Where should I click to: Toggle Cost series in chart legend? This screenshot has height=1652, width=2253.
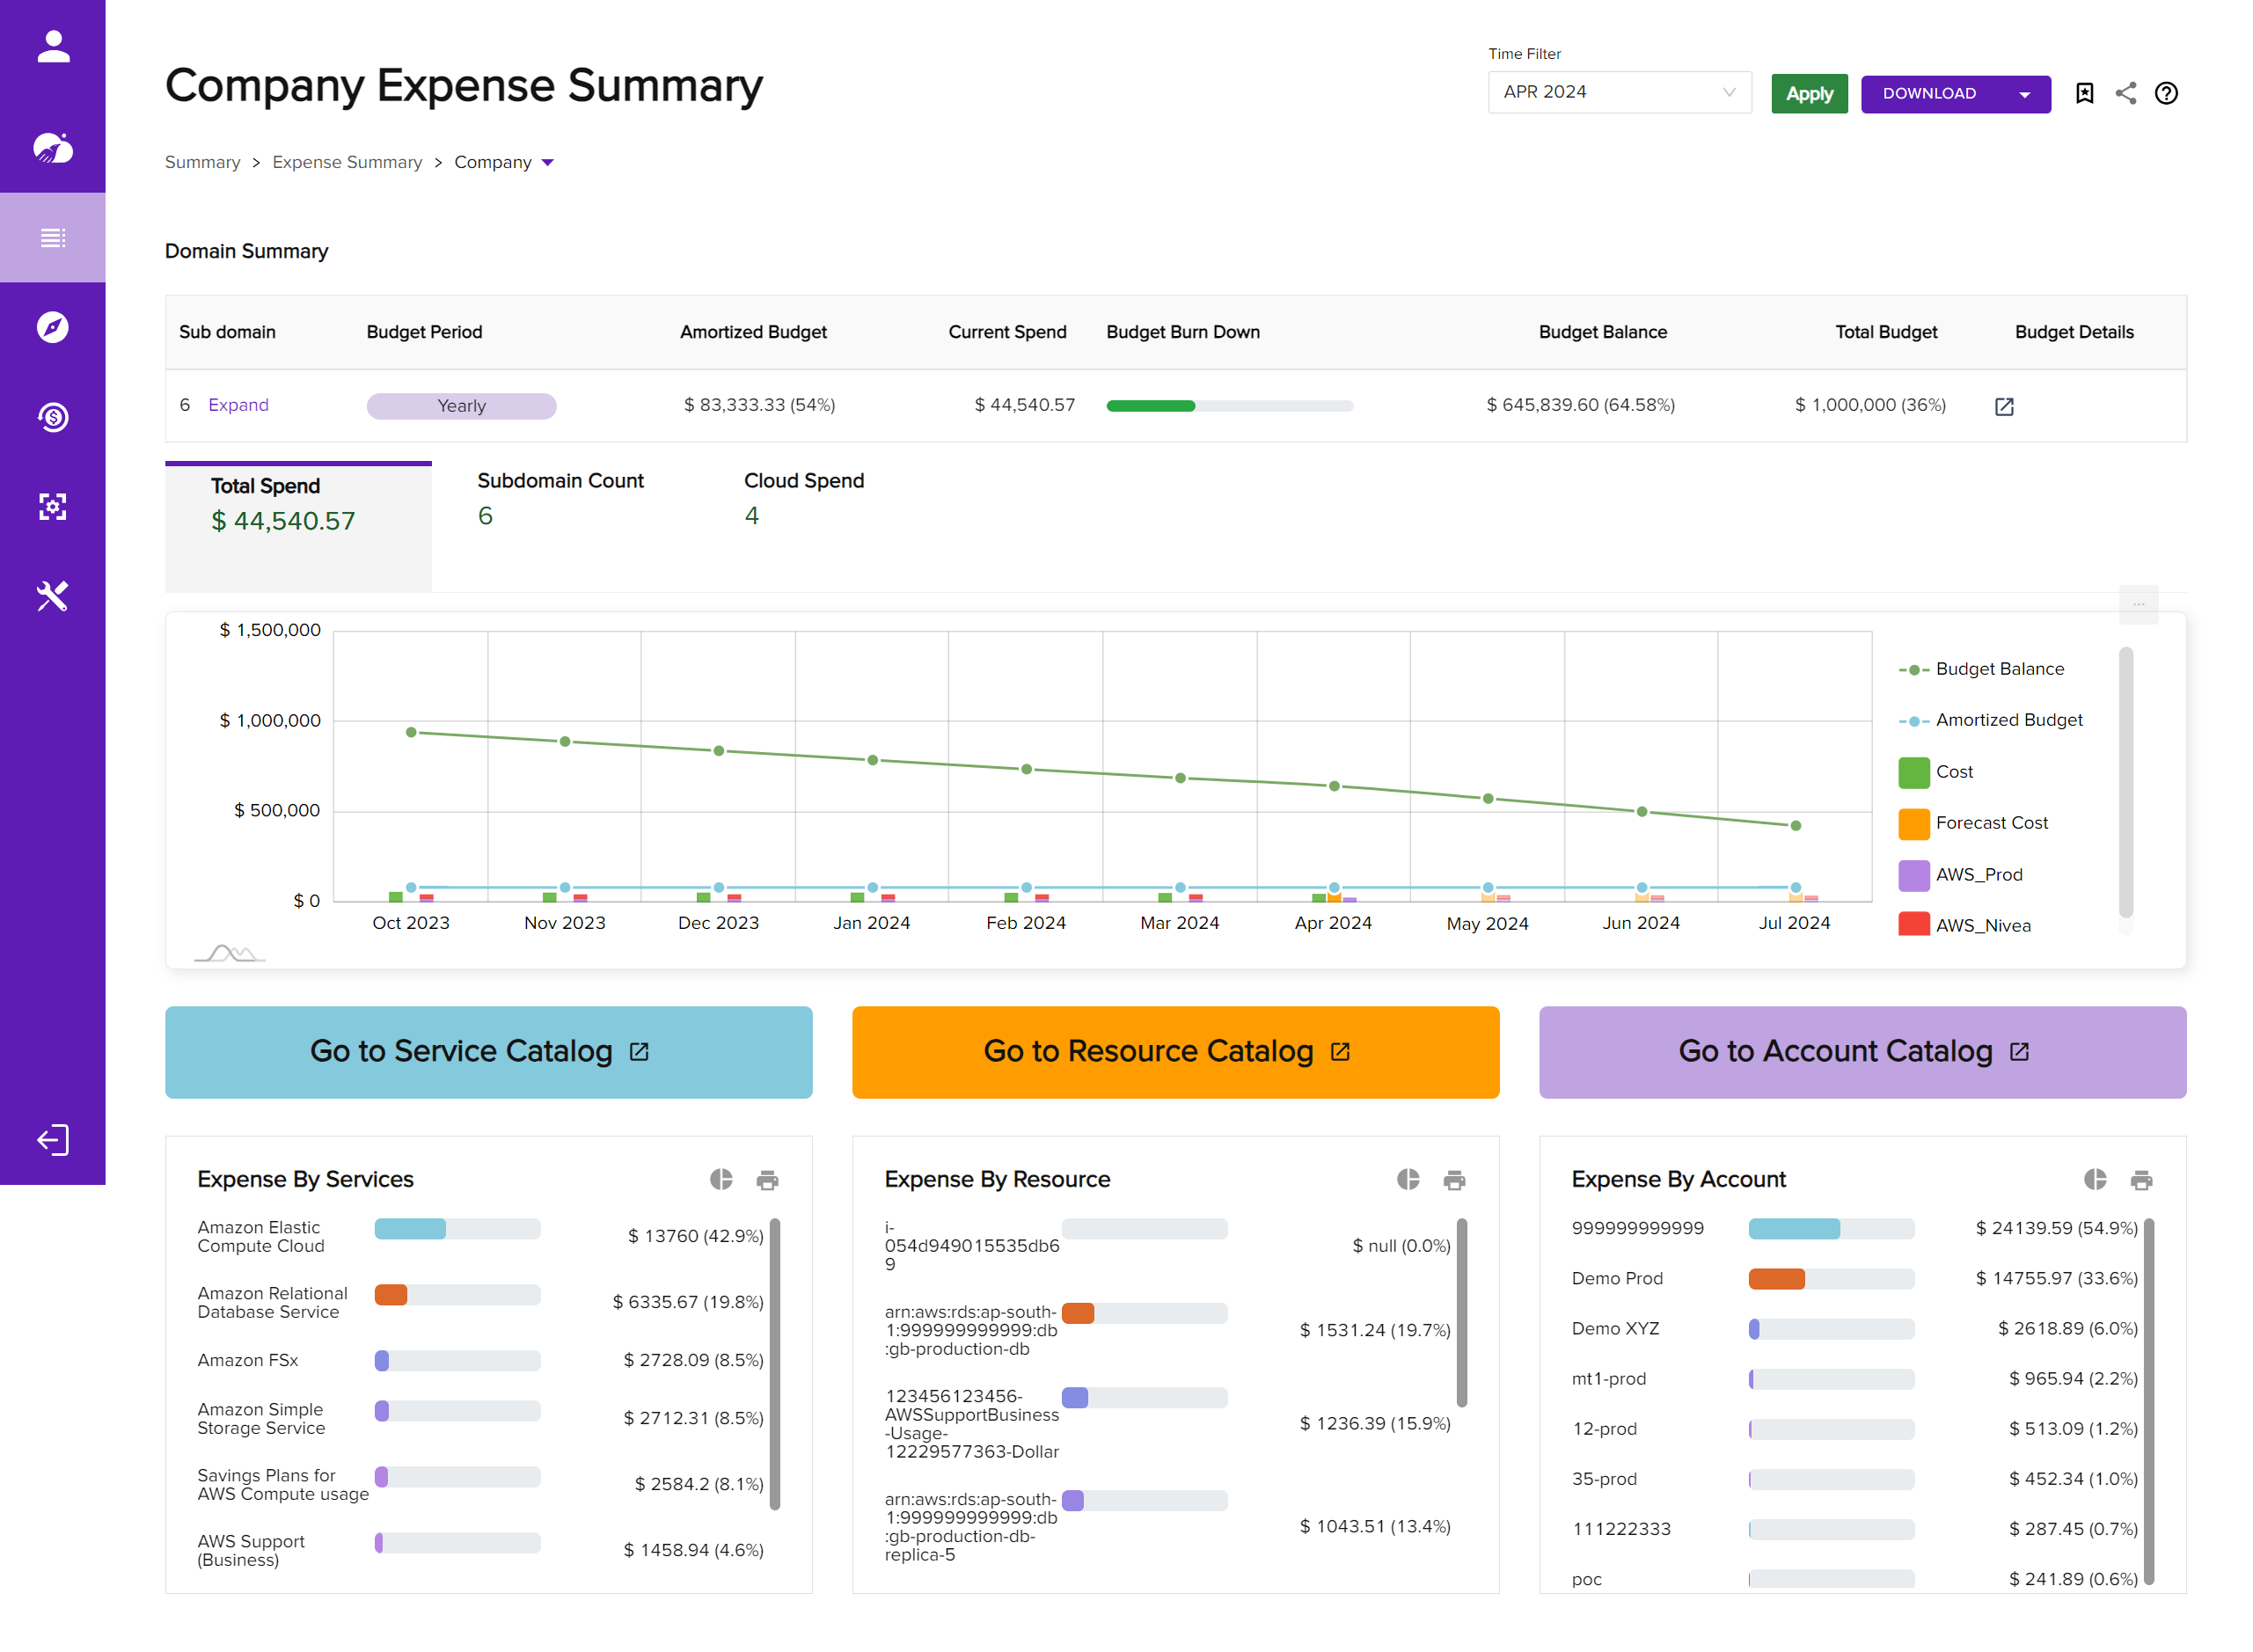click(x=1935, y=772)
